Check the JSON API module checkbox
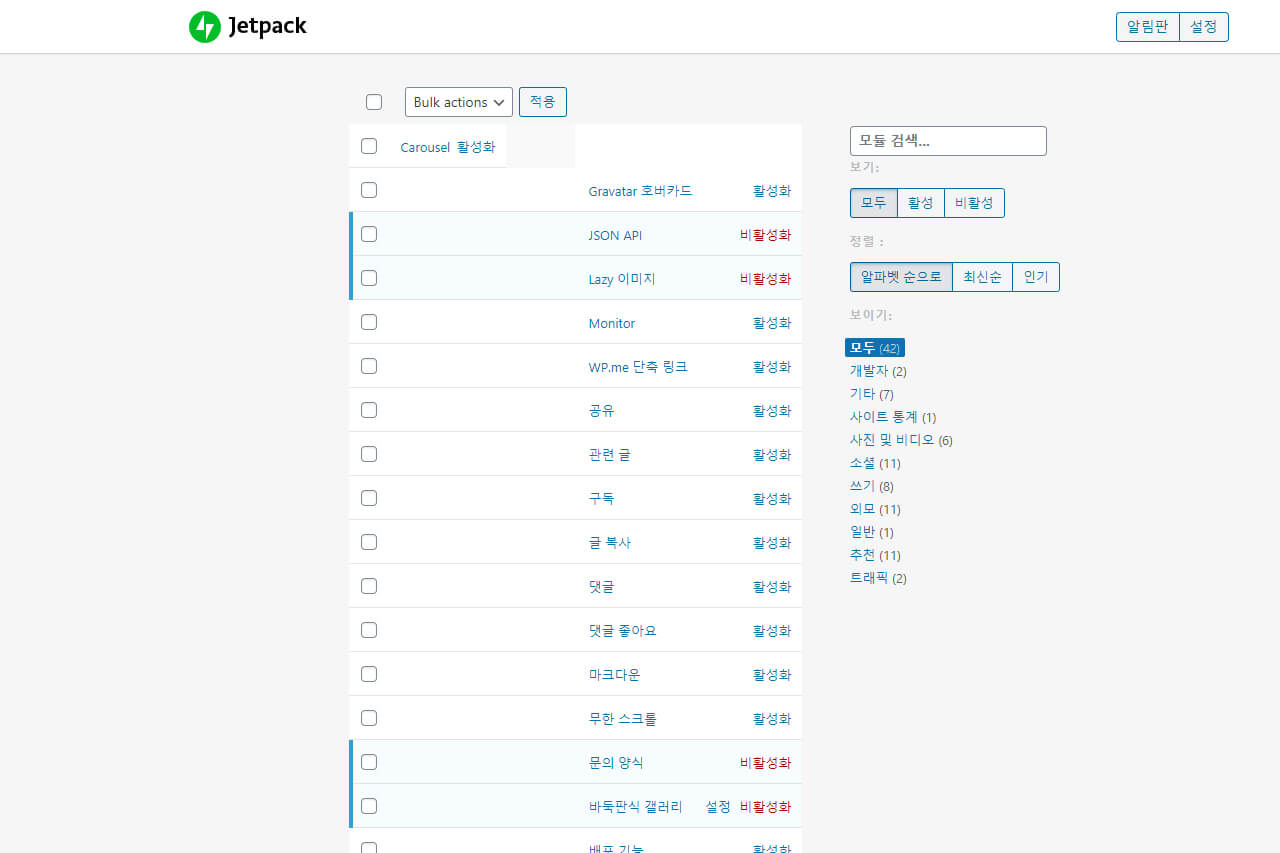 (x=369, y=234)
